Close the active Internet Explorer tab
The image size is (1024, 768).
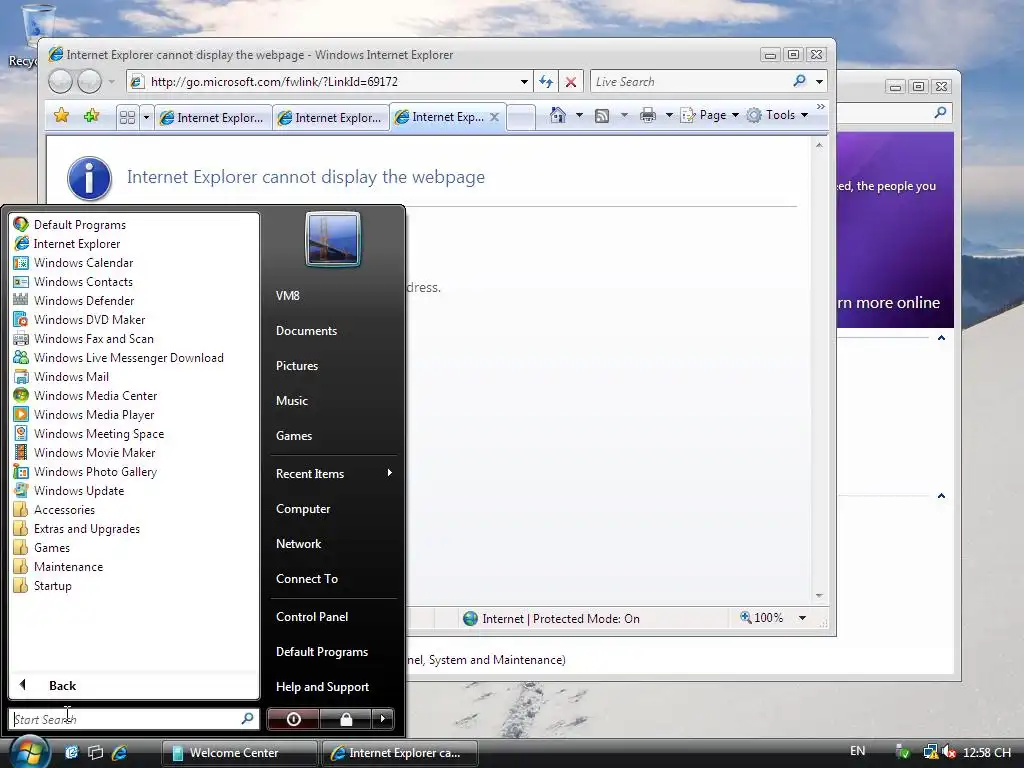pyautogui.click(x=494, y=117)
